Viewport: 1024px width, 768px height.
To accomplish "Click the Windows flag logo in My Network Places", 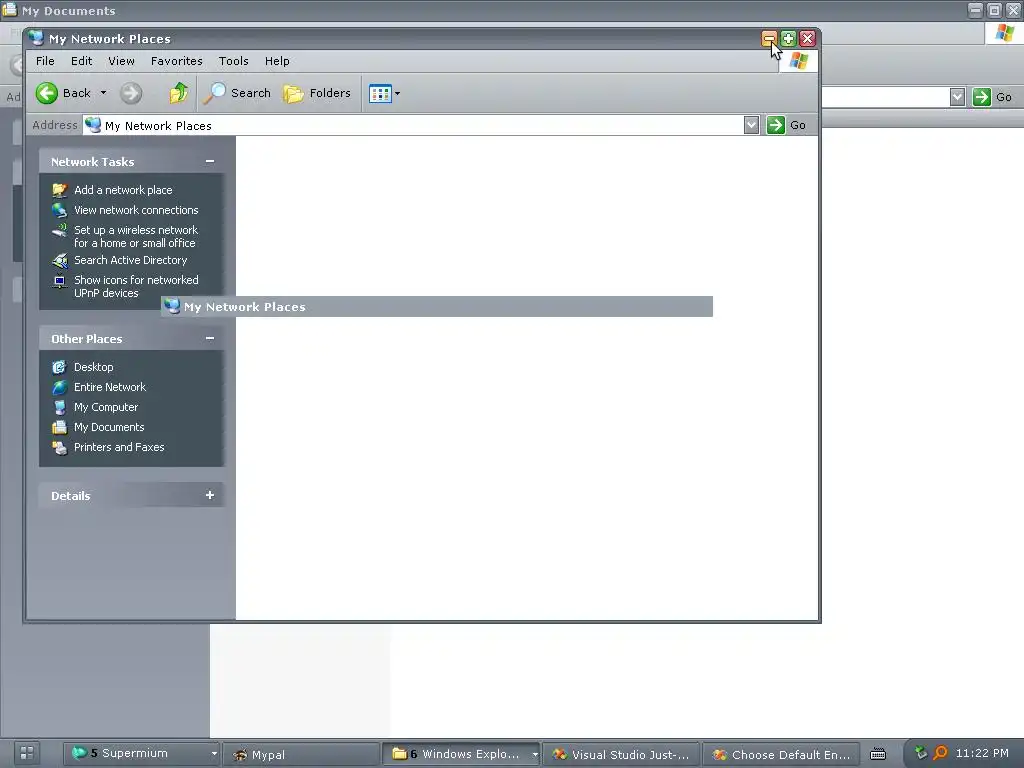I will click(x=798, y=61).
